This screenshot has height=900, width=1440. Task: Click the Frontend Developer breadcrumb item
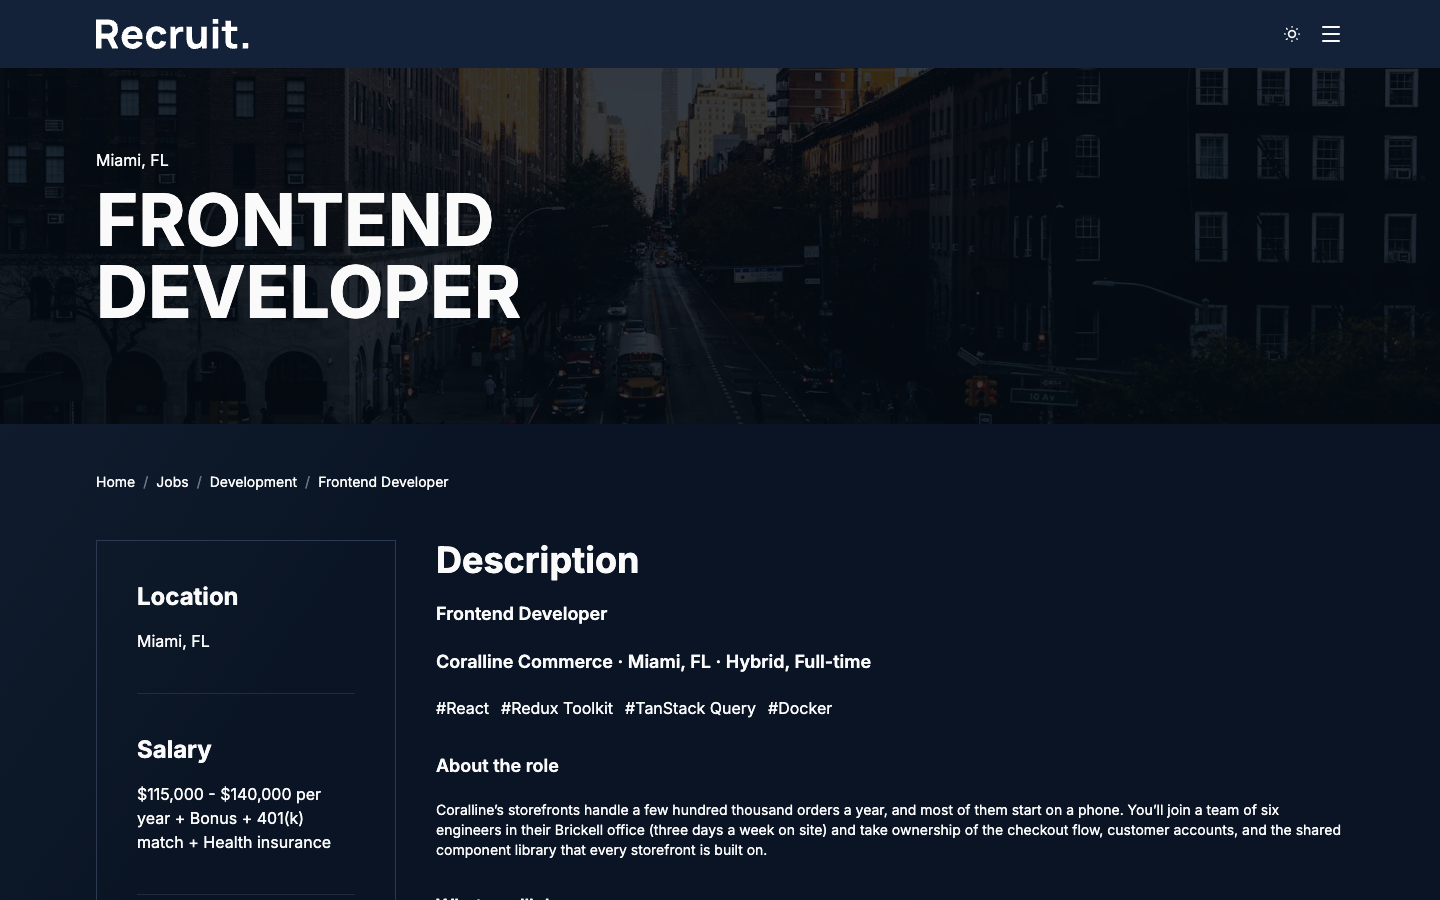tap(383, 482)
